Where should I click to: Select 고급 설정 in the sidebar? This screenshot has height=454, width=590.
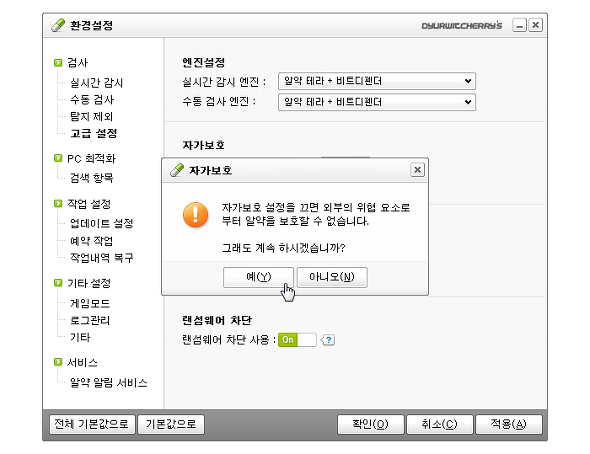point(94,133)
